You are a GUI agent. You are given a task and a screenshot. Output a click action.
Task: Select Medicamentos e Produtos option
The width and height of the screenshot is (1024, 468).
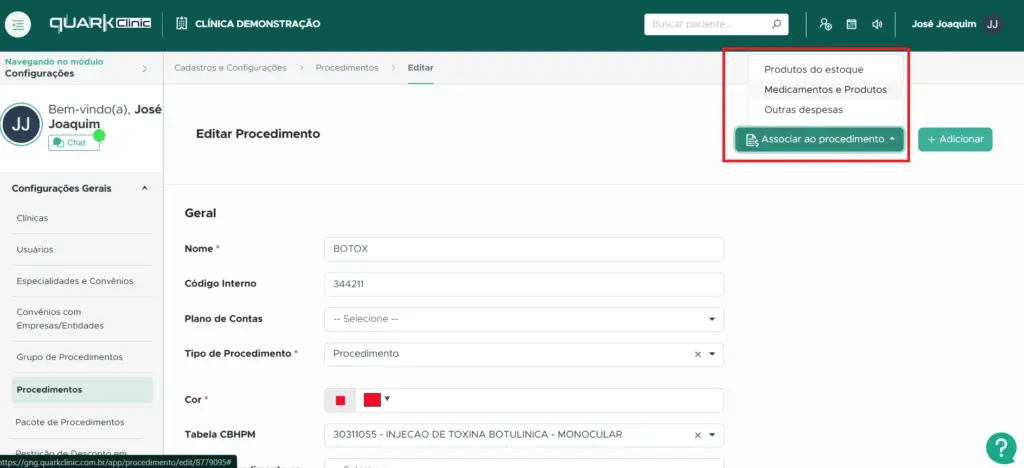click(x=825, y=89)
